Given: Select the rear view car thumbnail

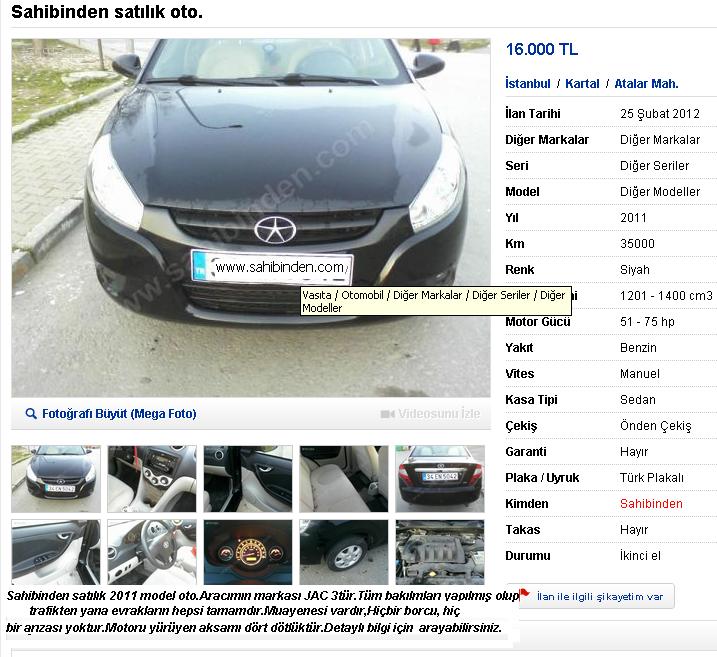Looking at the screenshot, I should (440, 479).
